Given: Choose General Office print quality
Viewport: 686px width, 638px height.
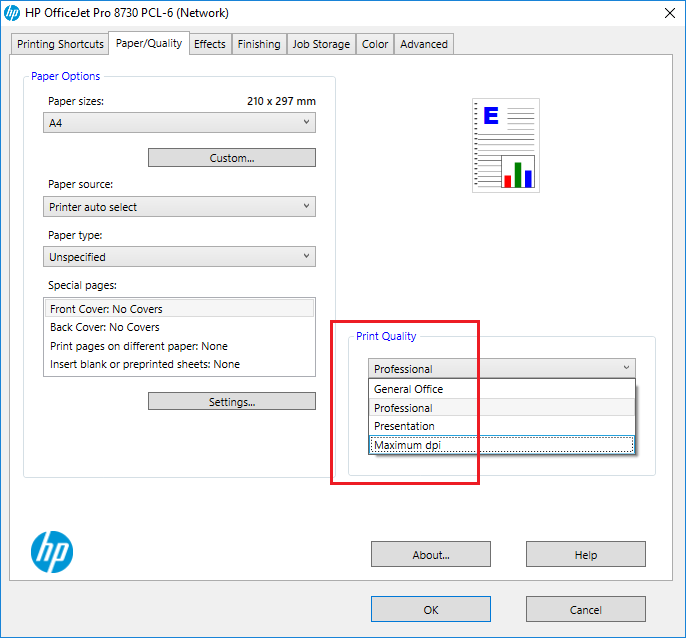Looking at the screenshot, I should [x=502, y=389].
